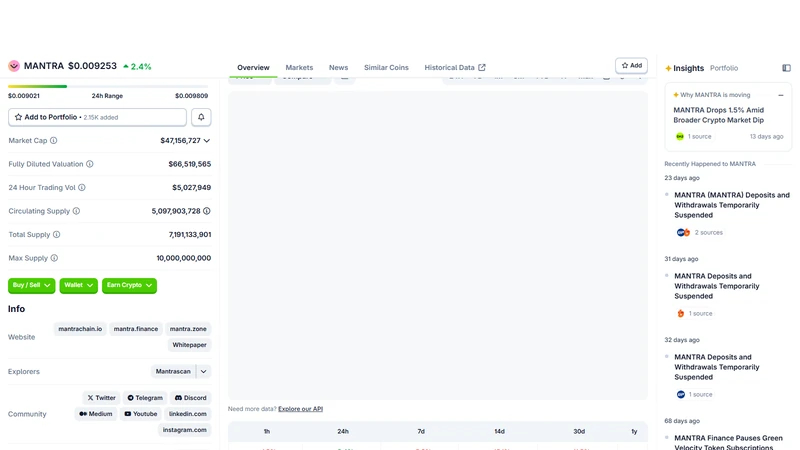The width and height of the screenshot is (800, 450).
Task: Click info icon beside 5,097,903,728 value
Action: point(207,211)
